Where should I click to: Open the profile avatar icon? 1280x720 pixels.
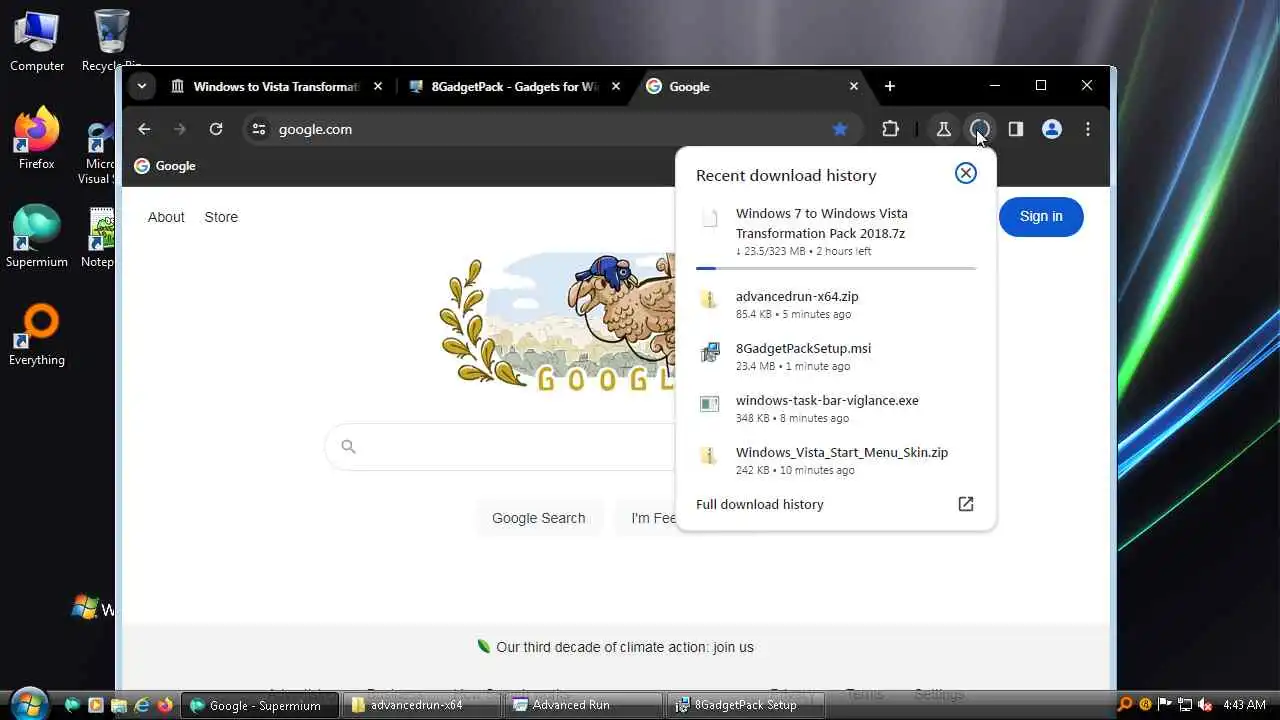coord(1052,129)
